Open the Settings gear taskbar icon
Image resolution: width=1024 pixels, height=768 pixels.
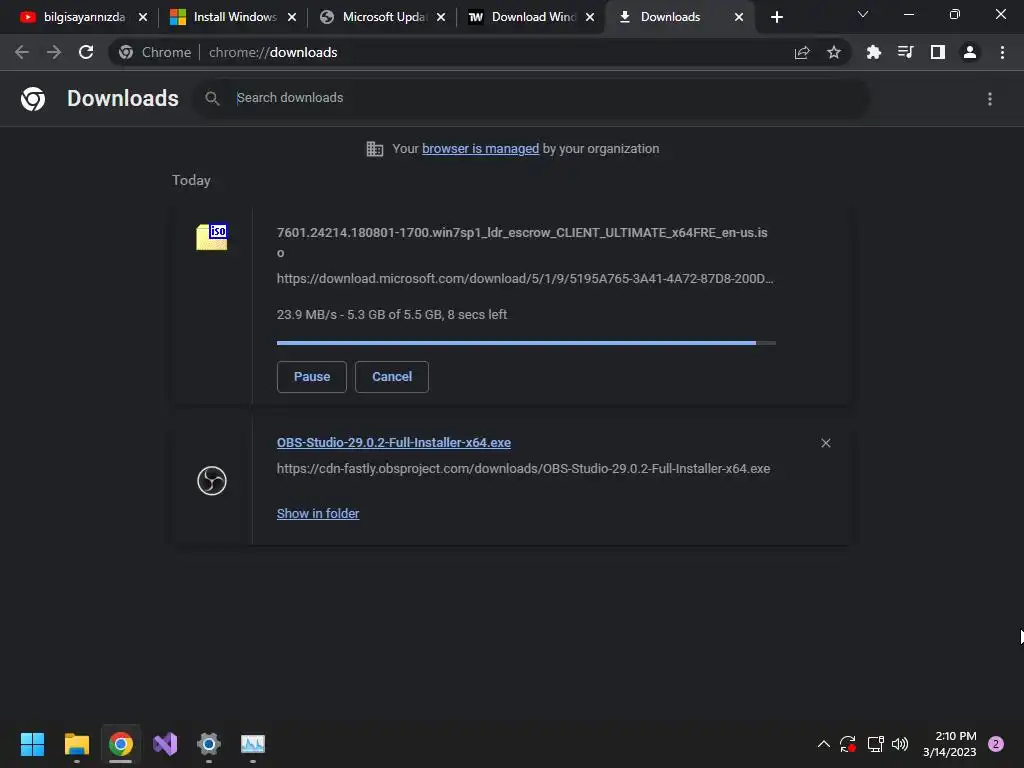(209, 744)
